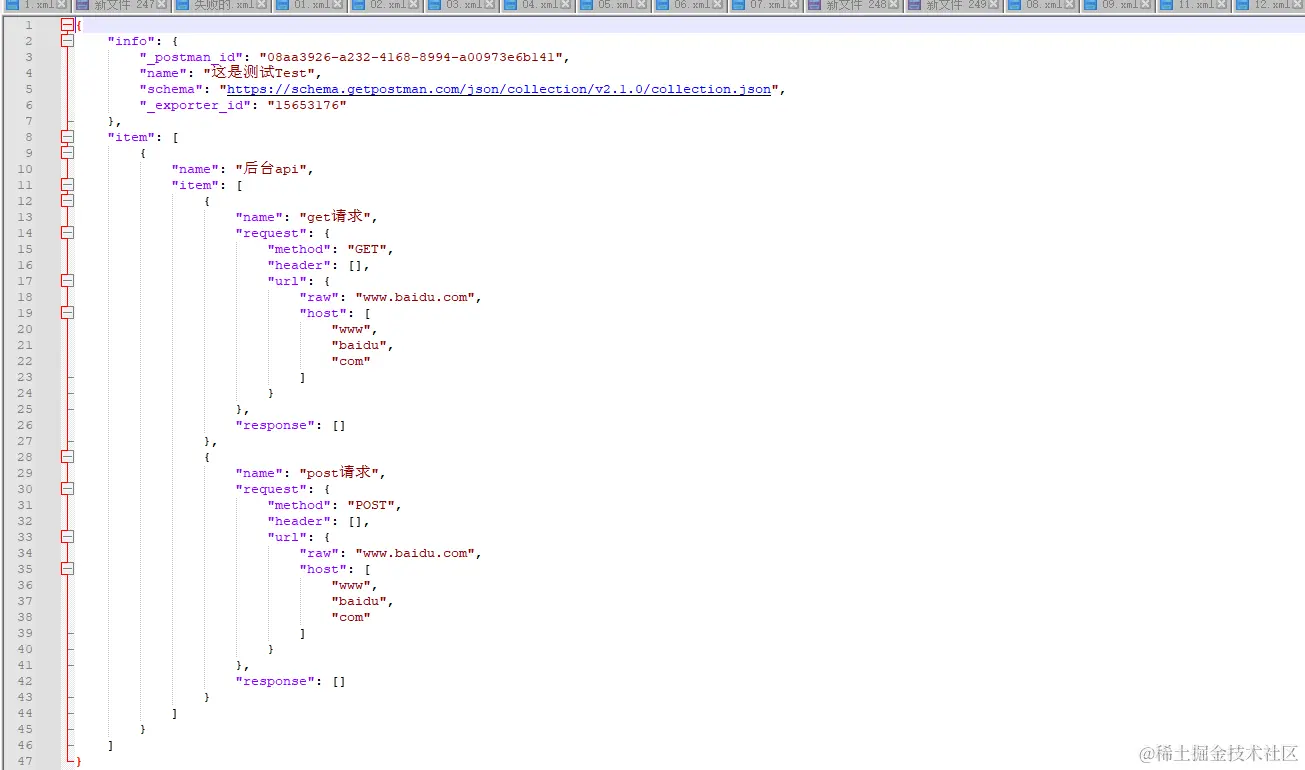This screenshot has height=770, width=1305.
Task: Fold the object starting on line 9
Action: (x=67, y=153)
